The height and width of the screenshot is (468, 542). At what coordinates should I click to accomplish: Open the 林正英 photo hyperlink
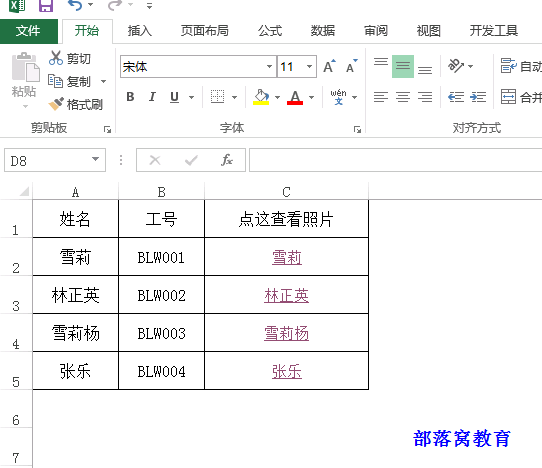[287, 296]
